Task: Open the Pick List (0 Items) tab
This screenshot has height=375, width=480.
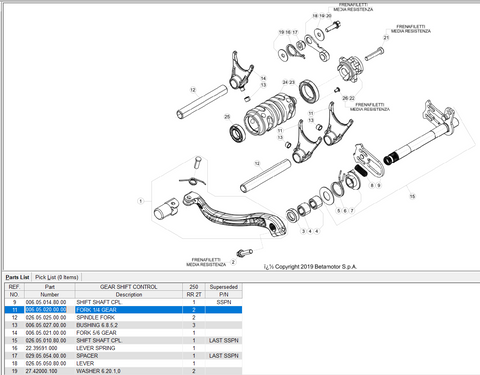Action: coord(57,277)
